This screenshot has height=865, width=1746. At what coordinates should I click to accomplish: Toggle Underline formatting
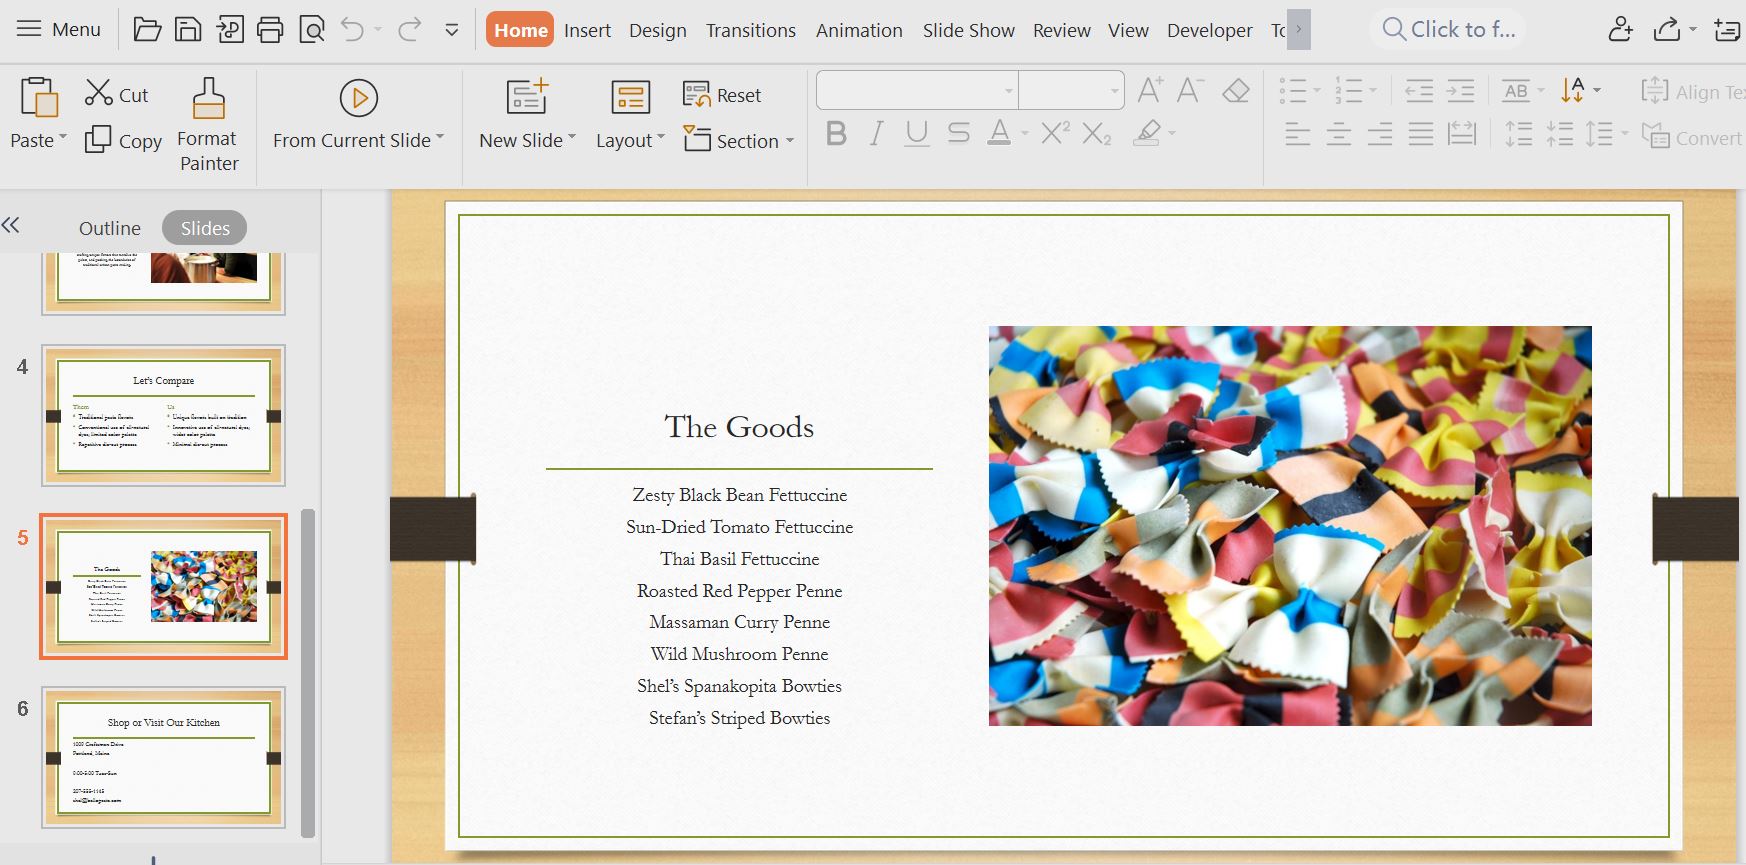pyautogui.click(x=916, y=133)
